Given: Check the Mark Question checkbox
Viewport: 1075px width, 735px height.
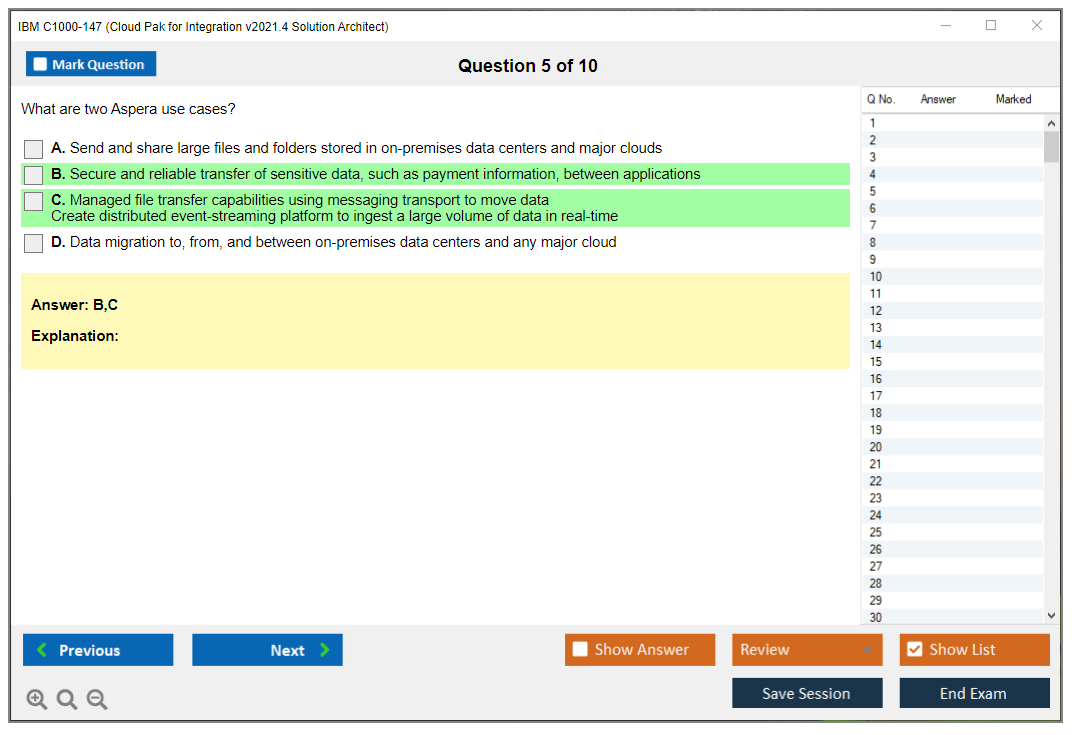Looking at the screenshot, I should [41, 65].
